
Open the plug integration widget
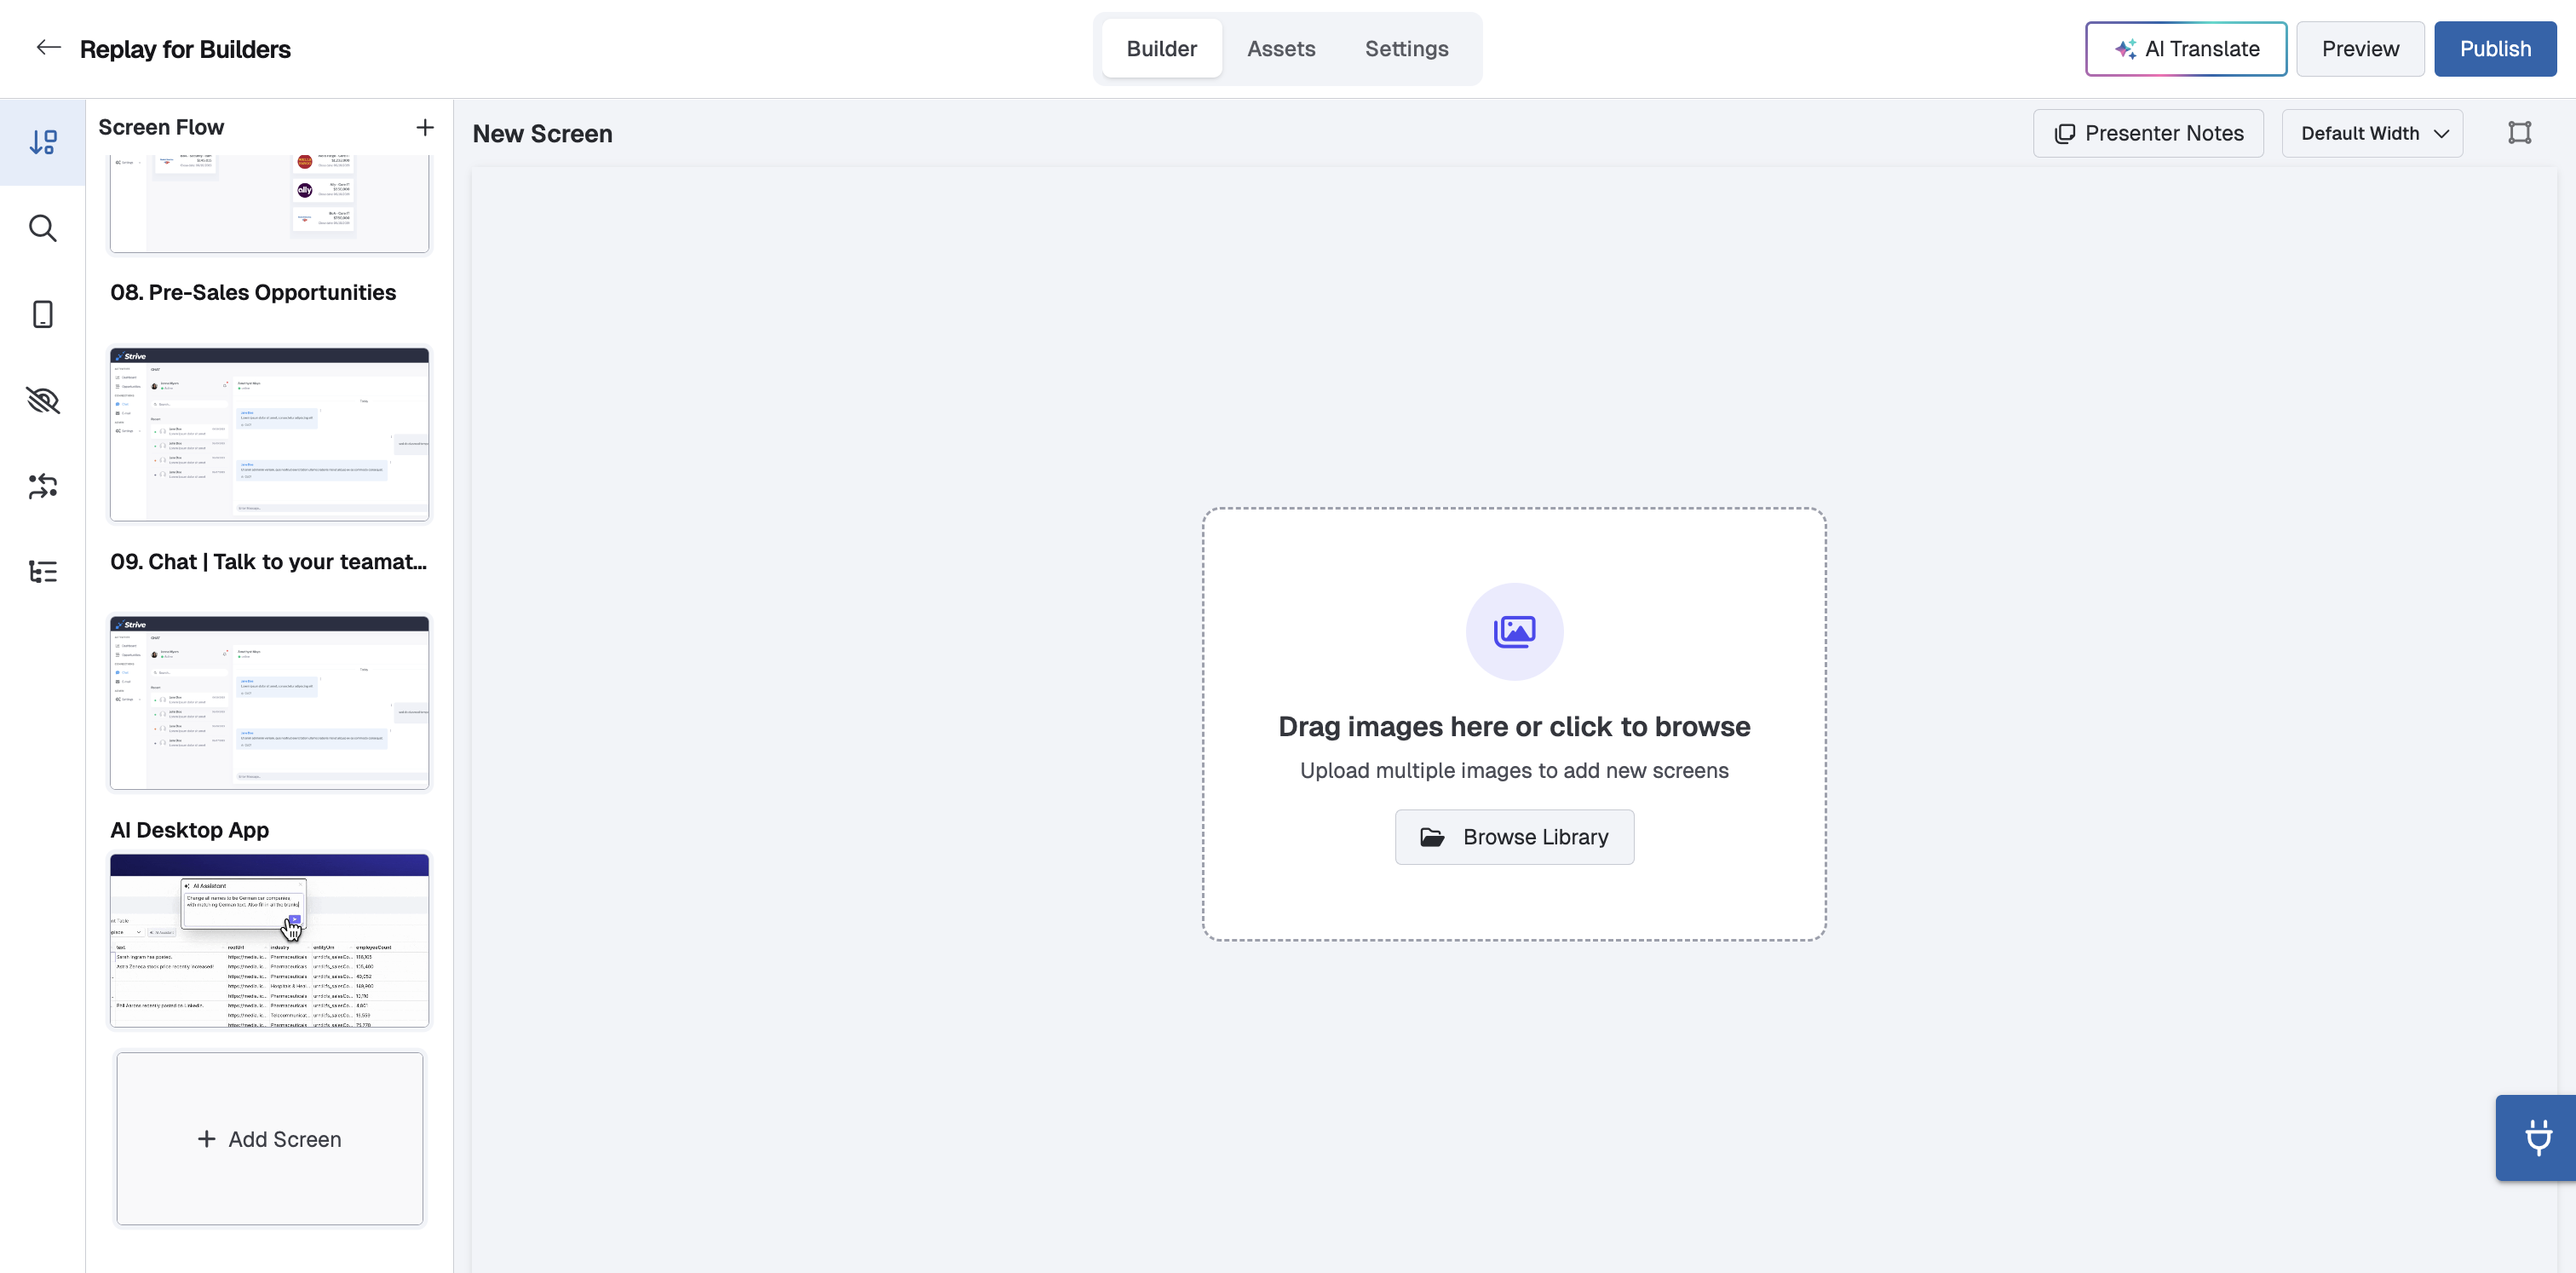click(x=2536, y=1138)
